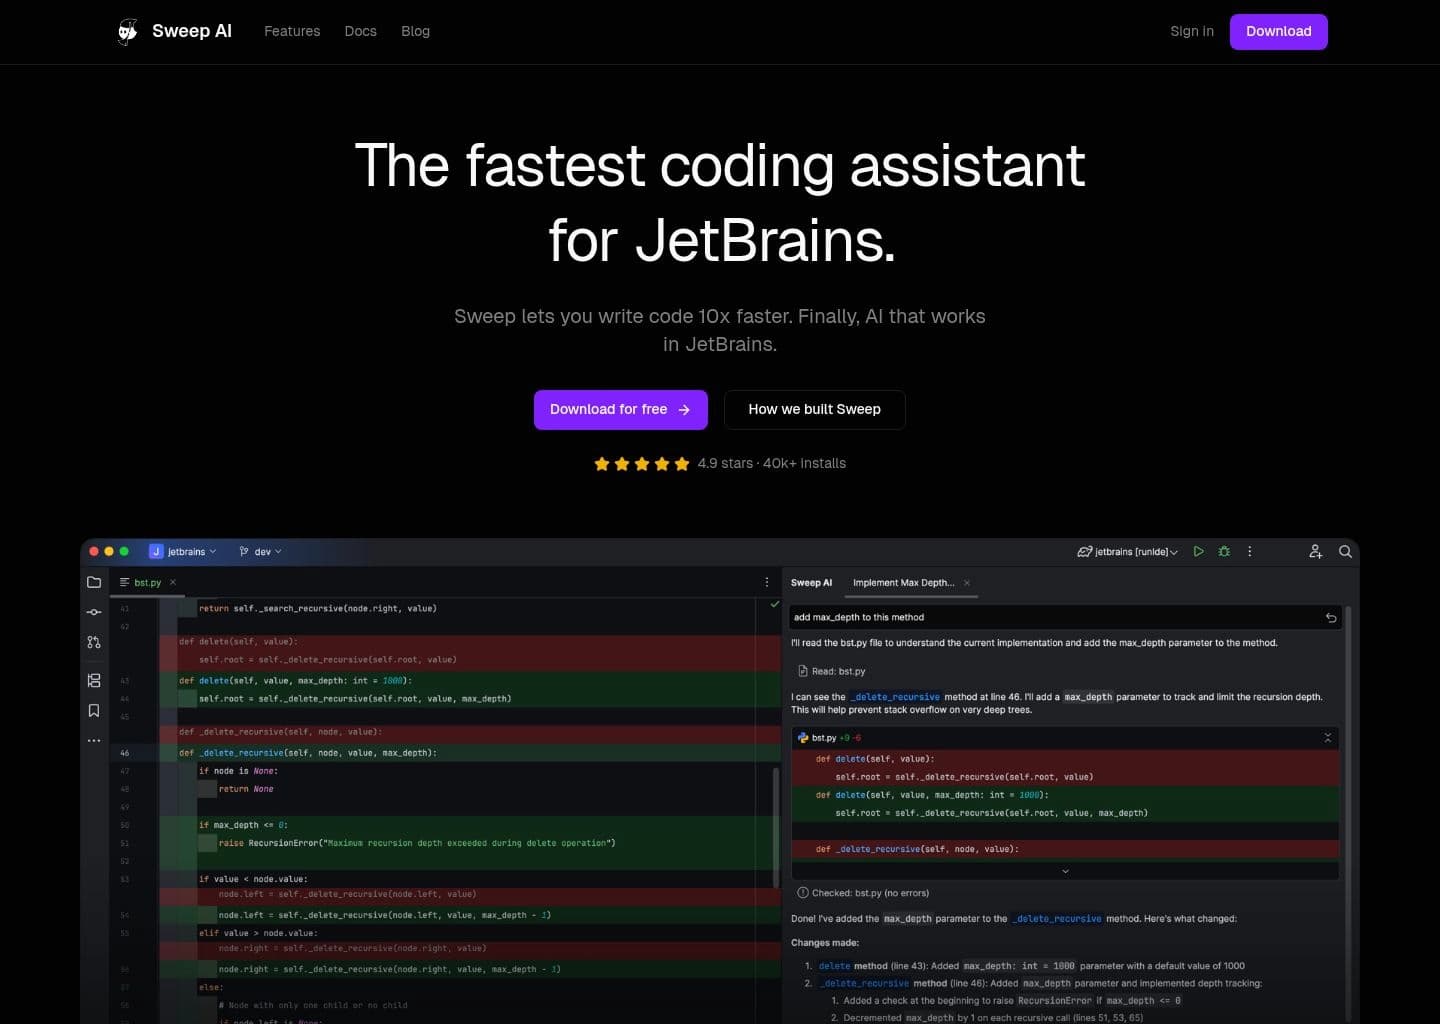Screen dimensions: 1440x1024
Task: Expand the diff with the down chevron
Action: point(1065,871)
